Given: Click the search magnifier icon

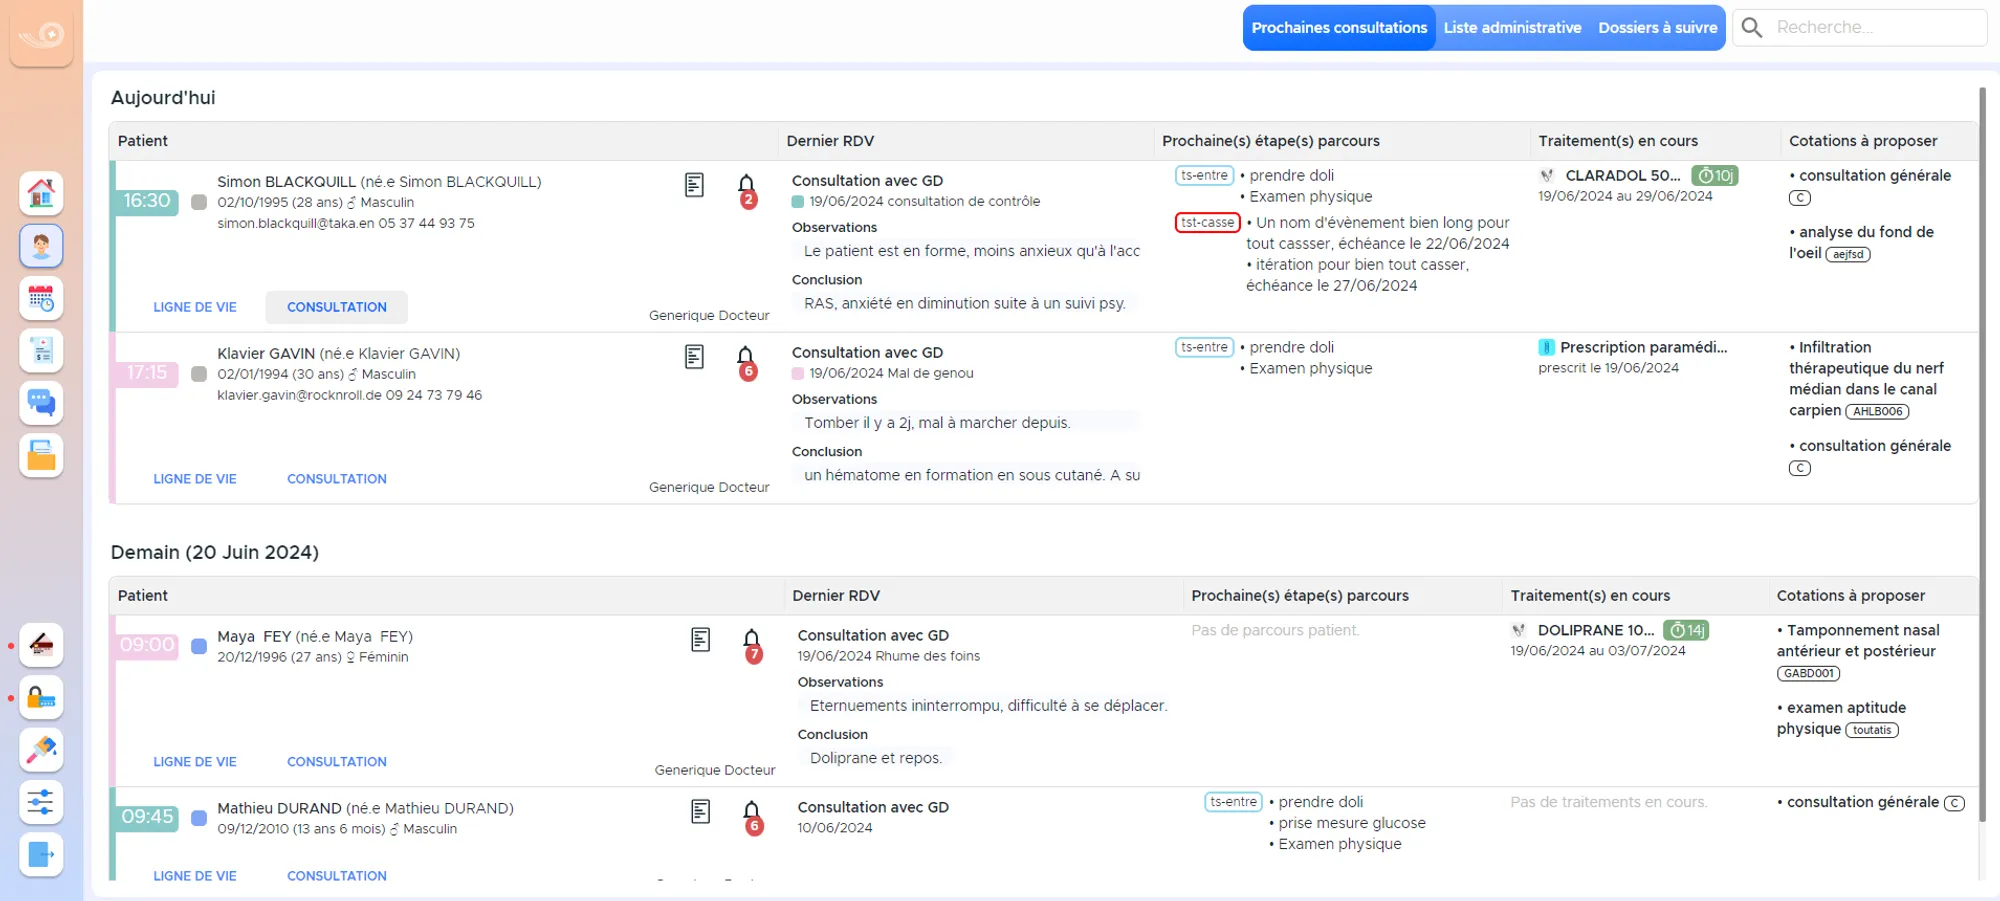Looking at the screenshot, I should pyautogui.click(x=1752, y=28).
